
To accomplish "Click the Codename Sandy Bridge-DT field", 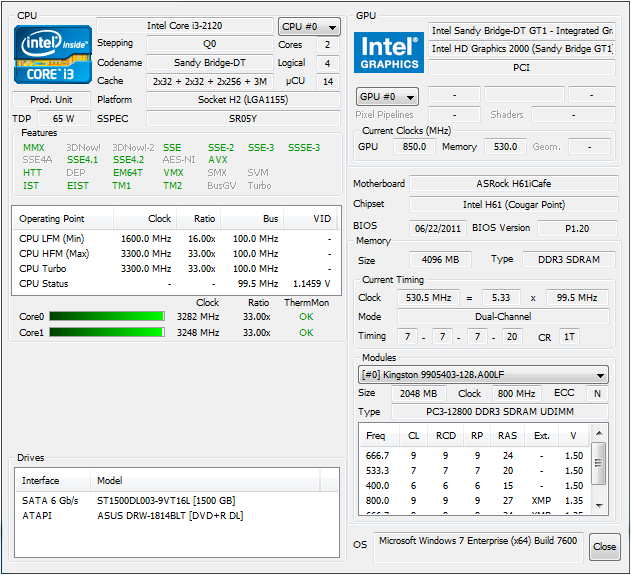I will pyautogui.click(x=210, y=63).
